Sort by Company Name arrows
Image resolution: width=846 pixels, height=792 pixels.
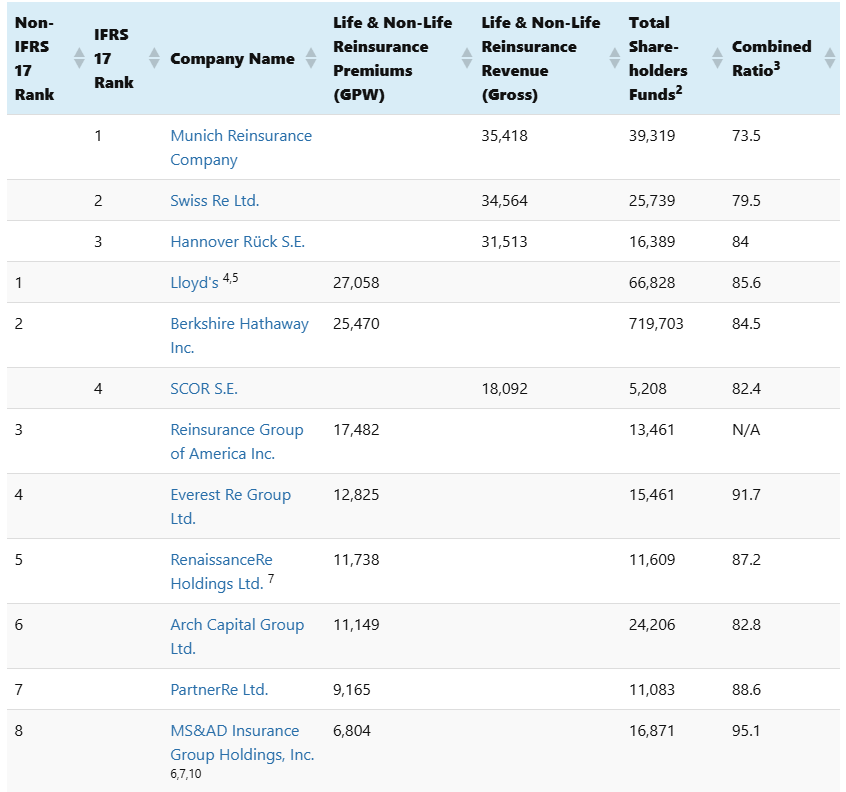point(311,58)
